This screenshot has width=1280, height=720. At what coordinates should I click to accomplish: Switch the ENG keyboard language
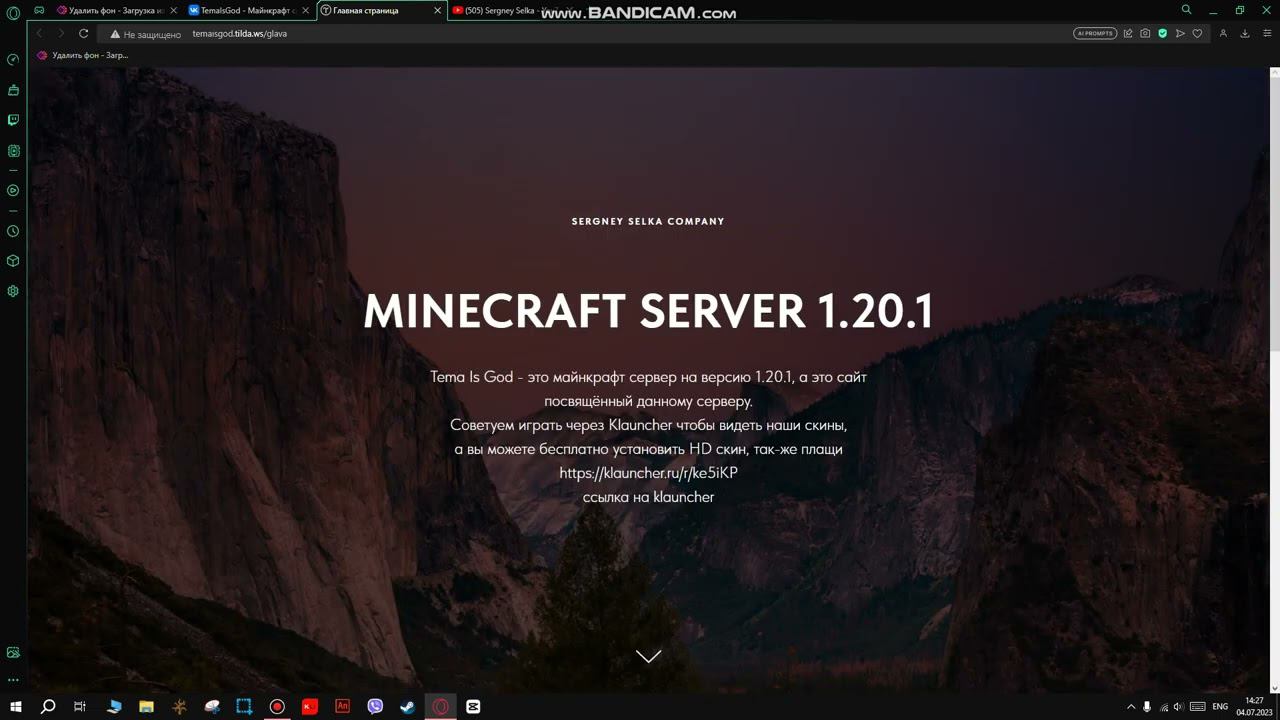click(1220, 707)
